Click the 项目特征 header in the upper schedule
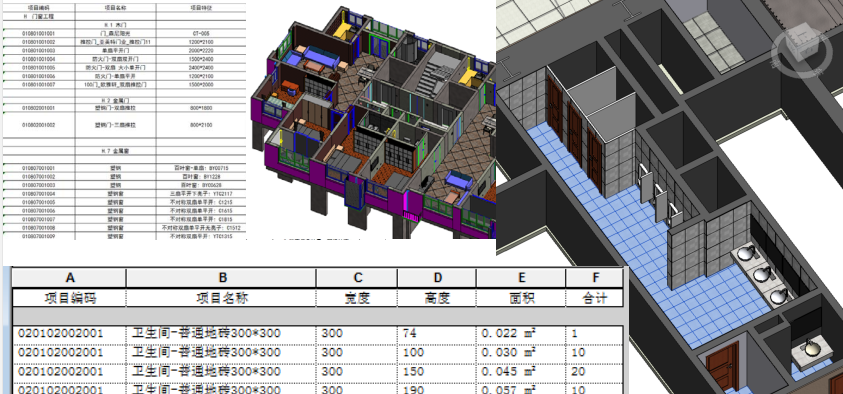Image resolution: width=843 pixels, height=394 pixels. [200, 8]
